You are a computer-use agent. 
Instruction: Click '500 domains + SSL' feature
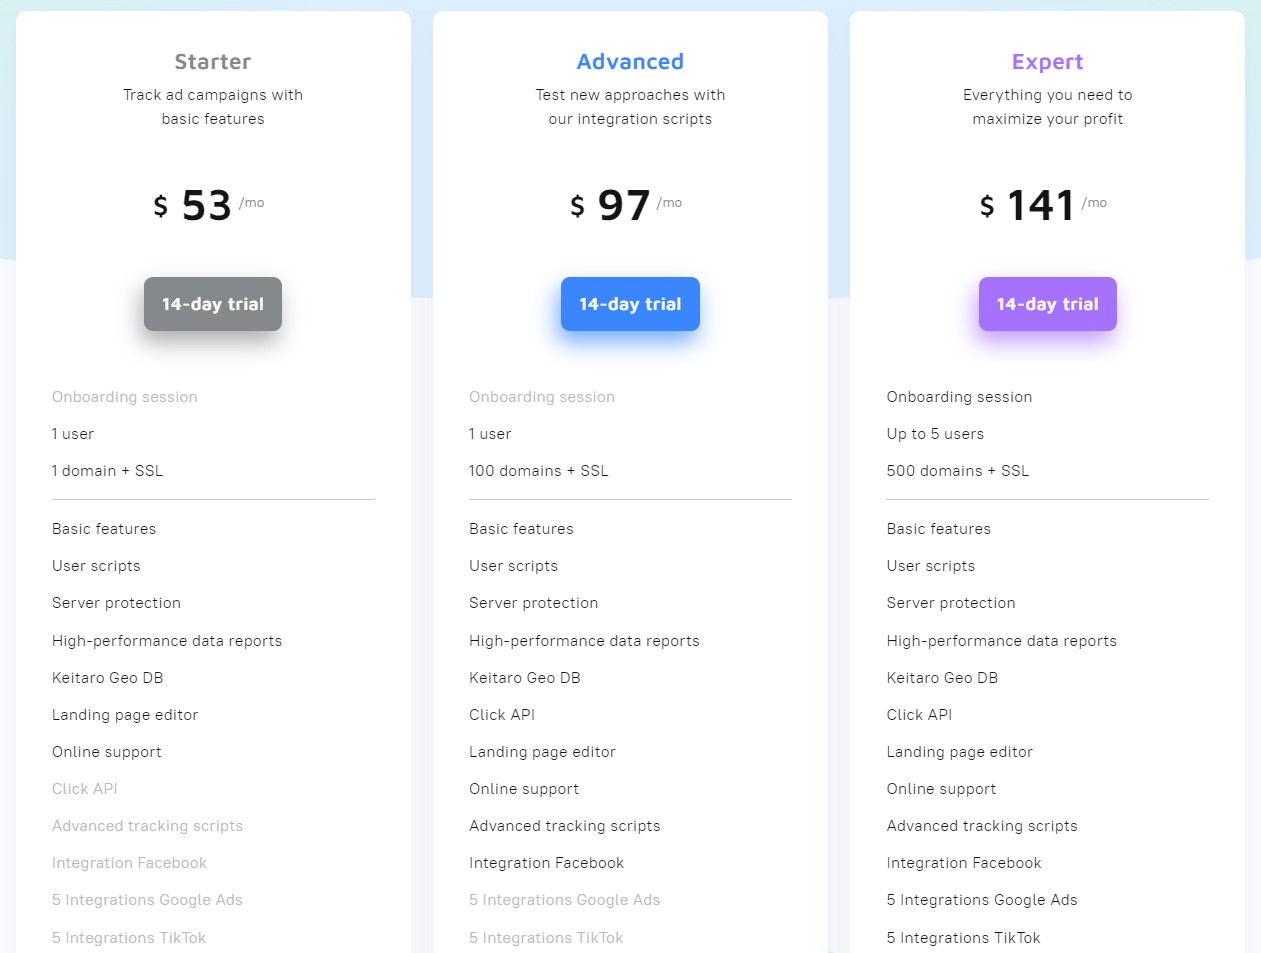[957, 471]
